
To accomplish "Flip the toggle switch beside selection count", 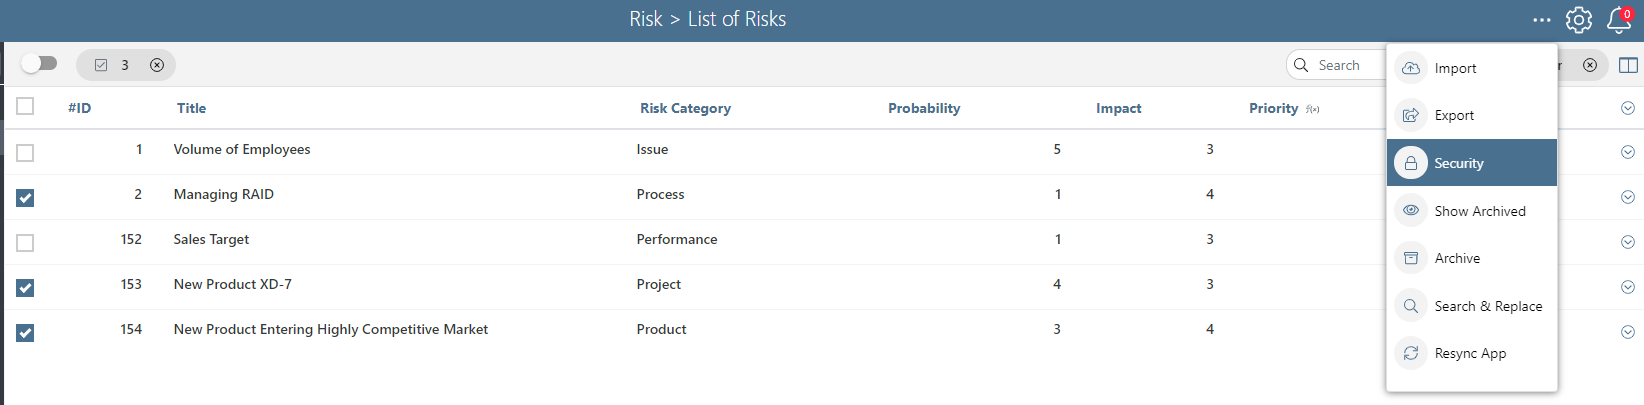I will point(39,64).
